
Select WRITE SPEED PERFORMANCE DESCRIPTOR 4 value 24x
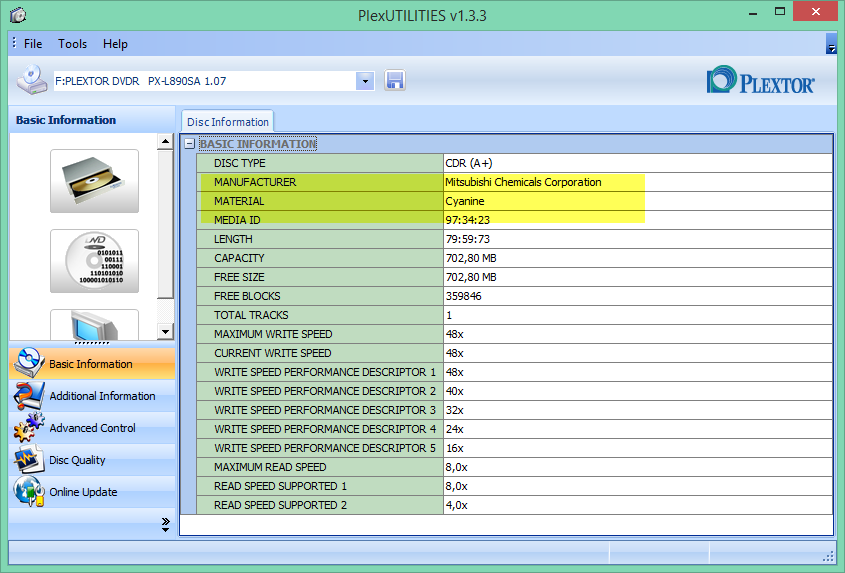click(454, 429)
